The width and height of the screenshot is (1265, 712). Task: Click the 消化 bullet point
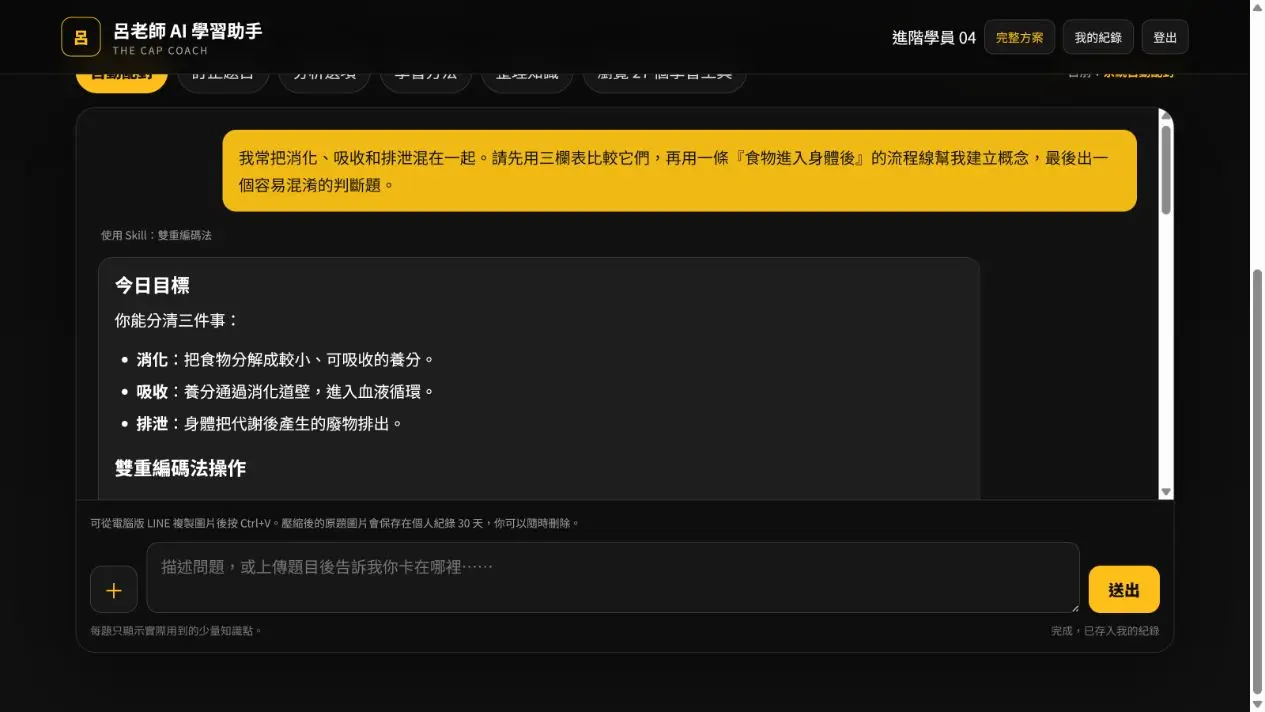click(285, 360)
